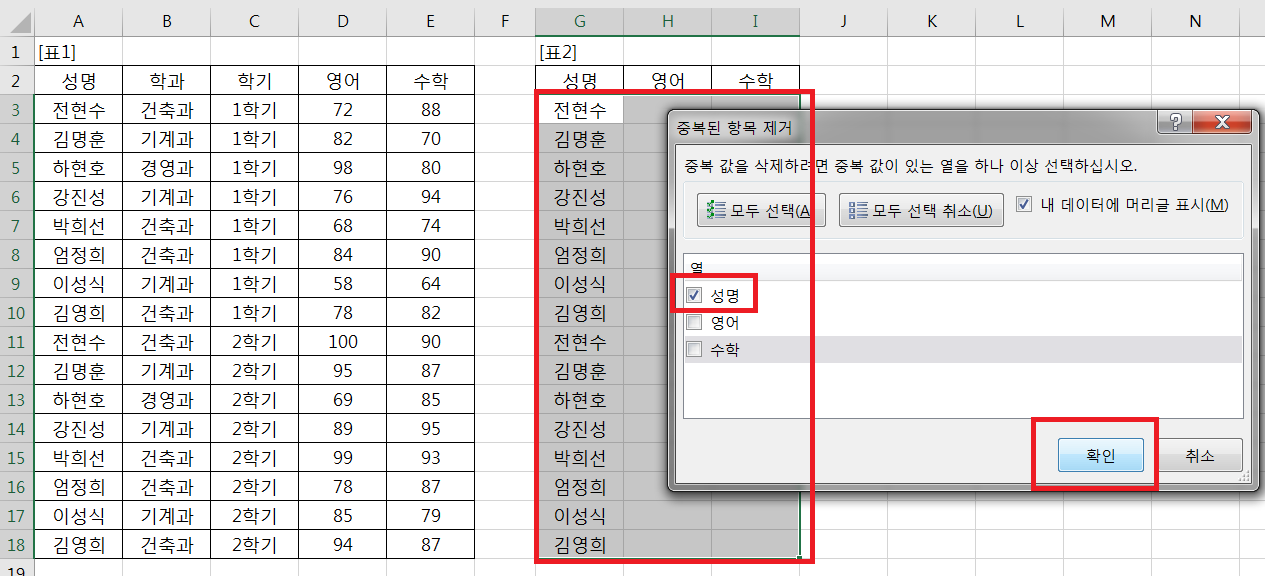Uncheck the 성명 column checkbox
Image resolution: width=1265 pixels, height=576 pixels.
[x=694, y=295]
